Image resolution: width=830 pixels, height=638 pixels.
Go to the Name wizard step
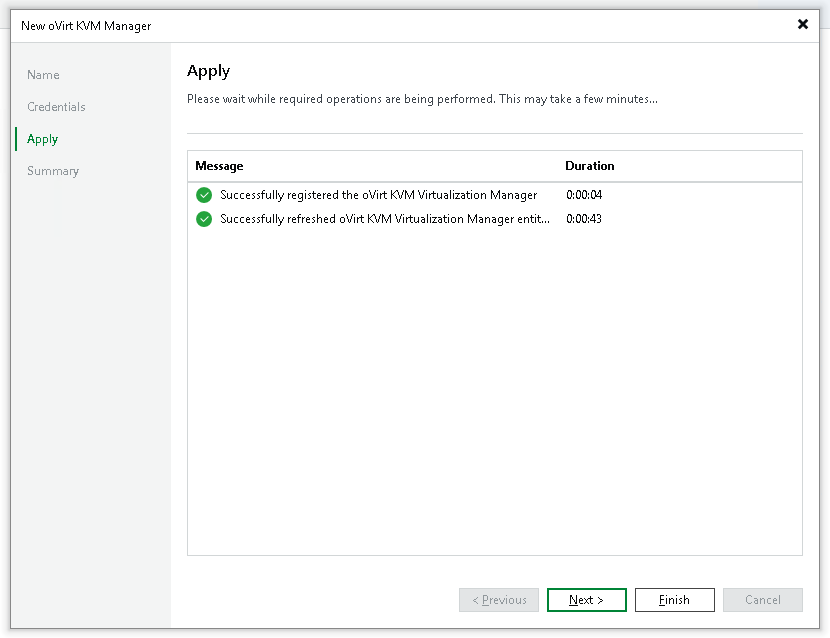point(43,75)
